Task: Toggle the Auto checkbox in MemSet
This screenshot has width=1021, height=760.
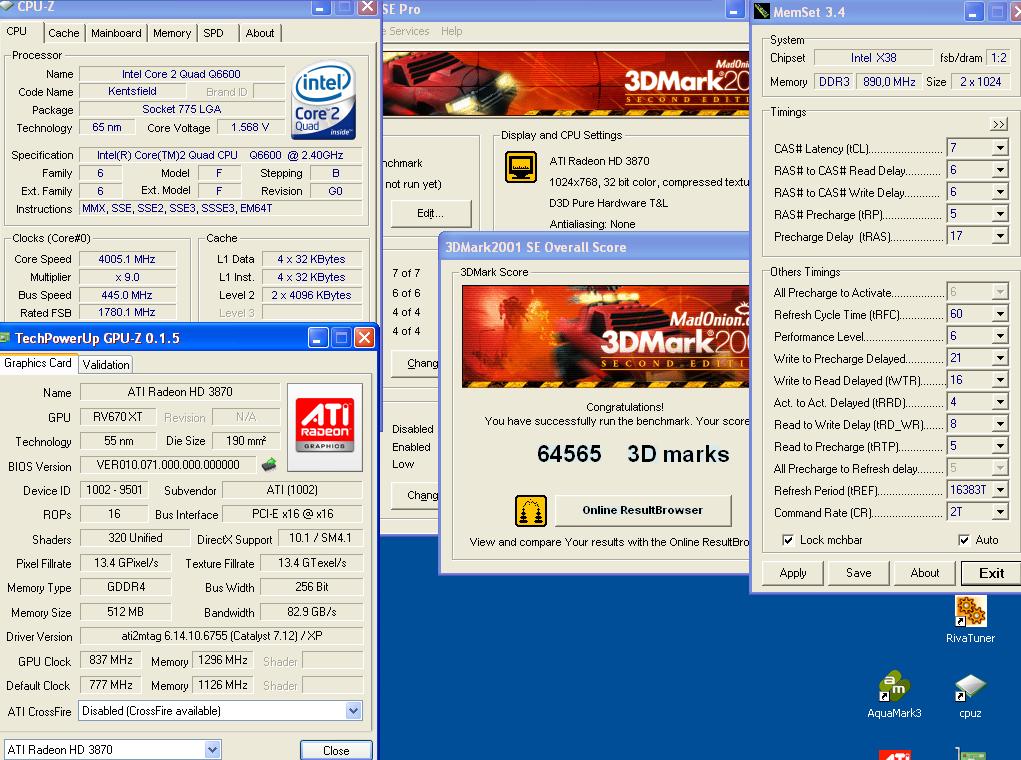Action: 964,540
